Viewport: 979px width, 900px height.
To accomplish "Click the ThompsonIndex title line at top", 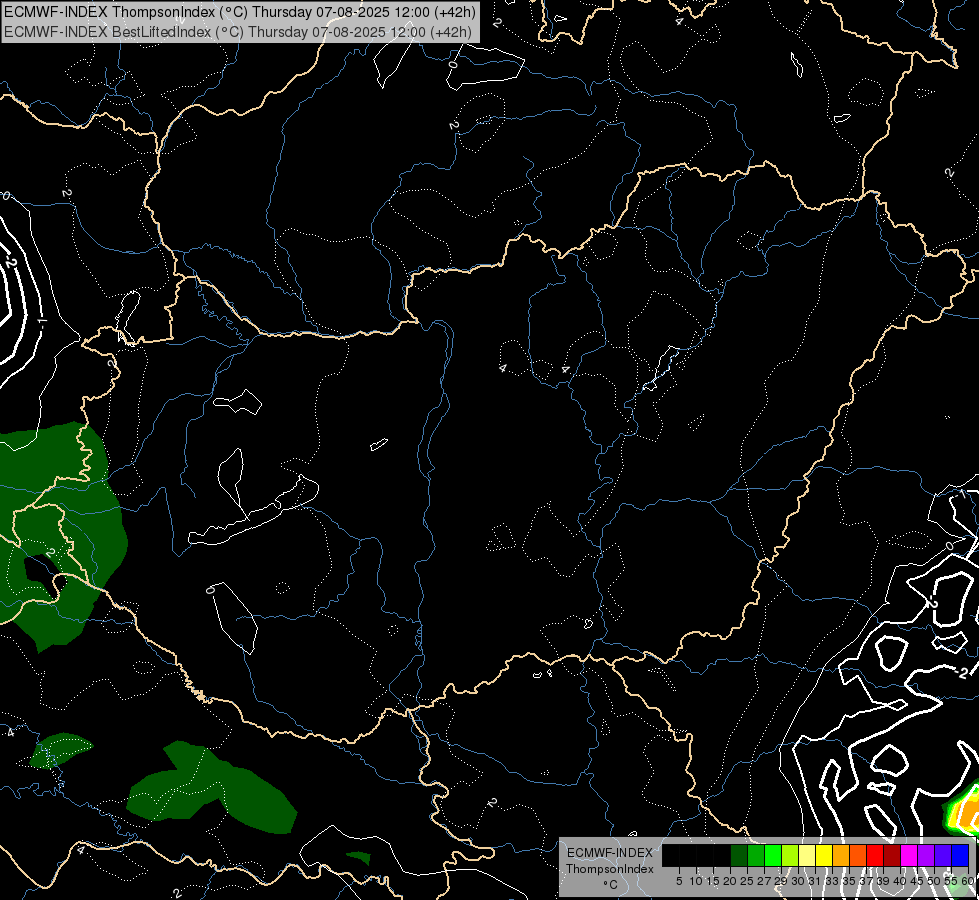I will 240,11.
